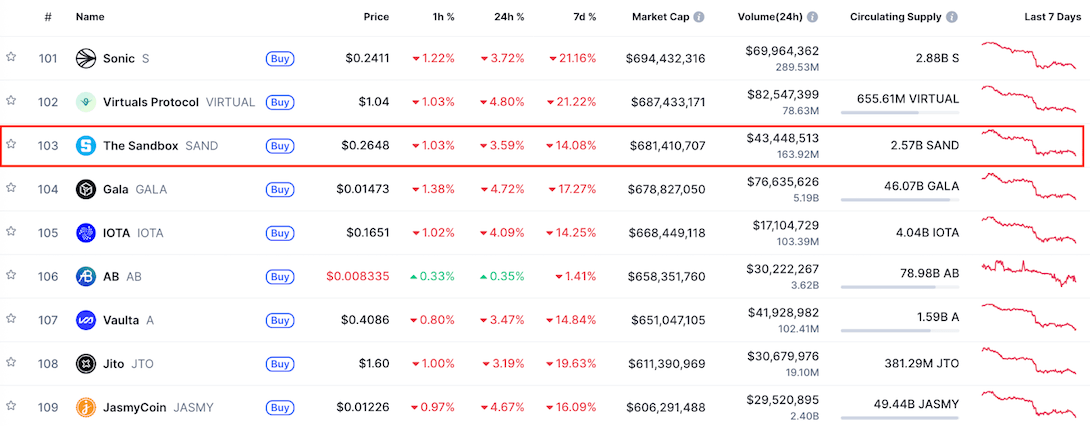Image resolution: width=1090 pixels, height=426 pixels.
Task: Toggle watchlist star for The Sandbox
Action: tap(11, 145)
